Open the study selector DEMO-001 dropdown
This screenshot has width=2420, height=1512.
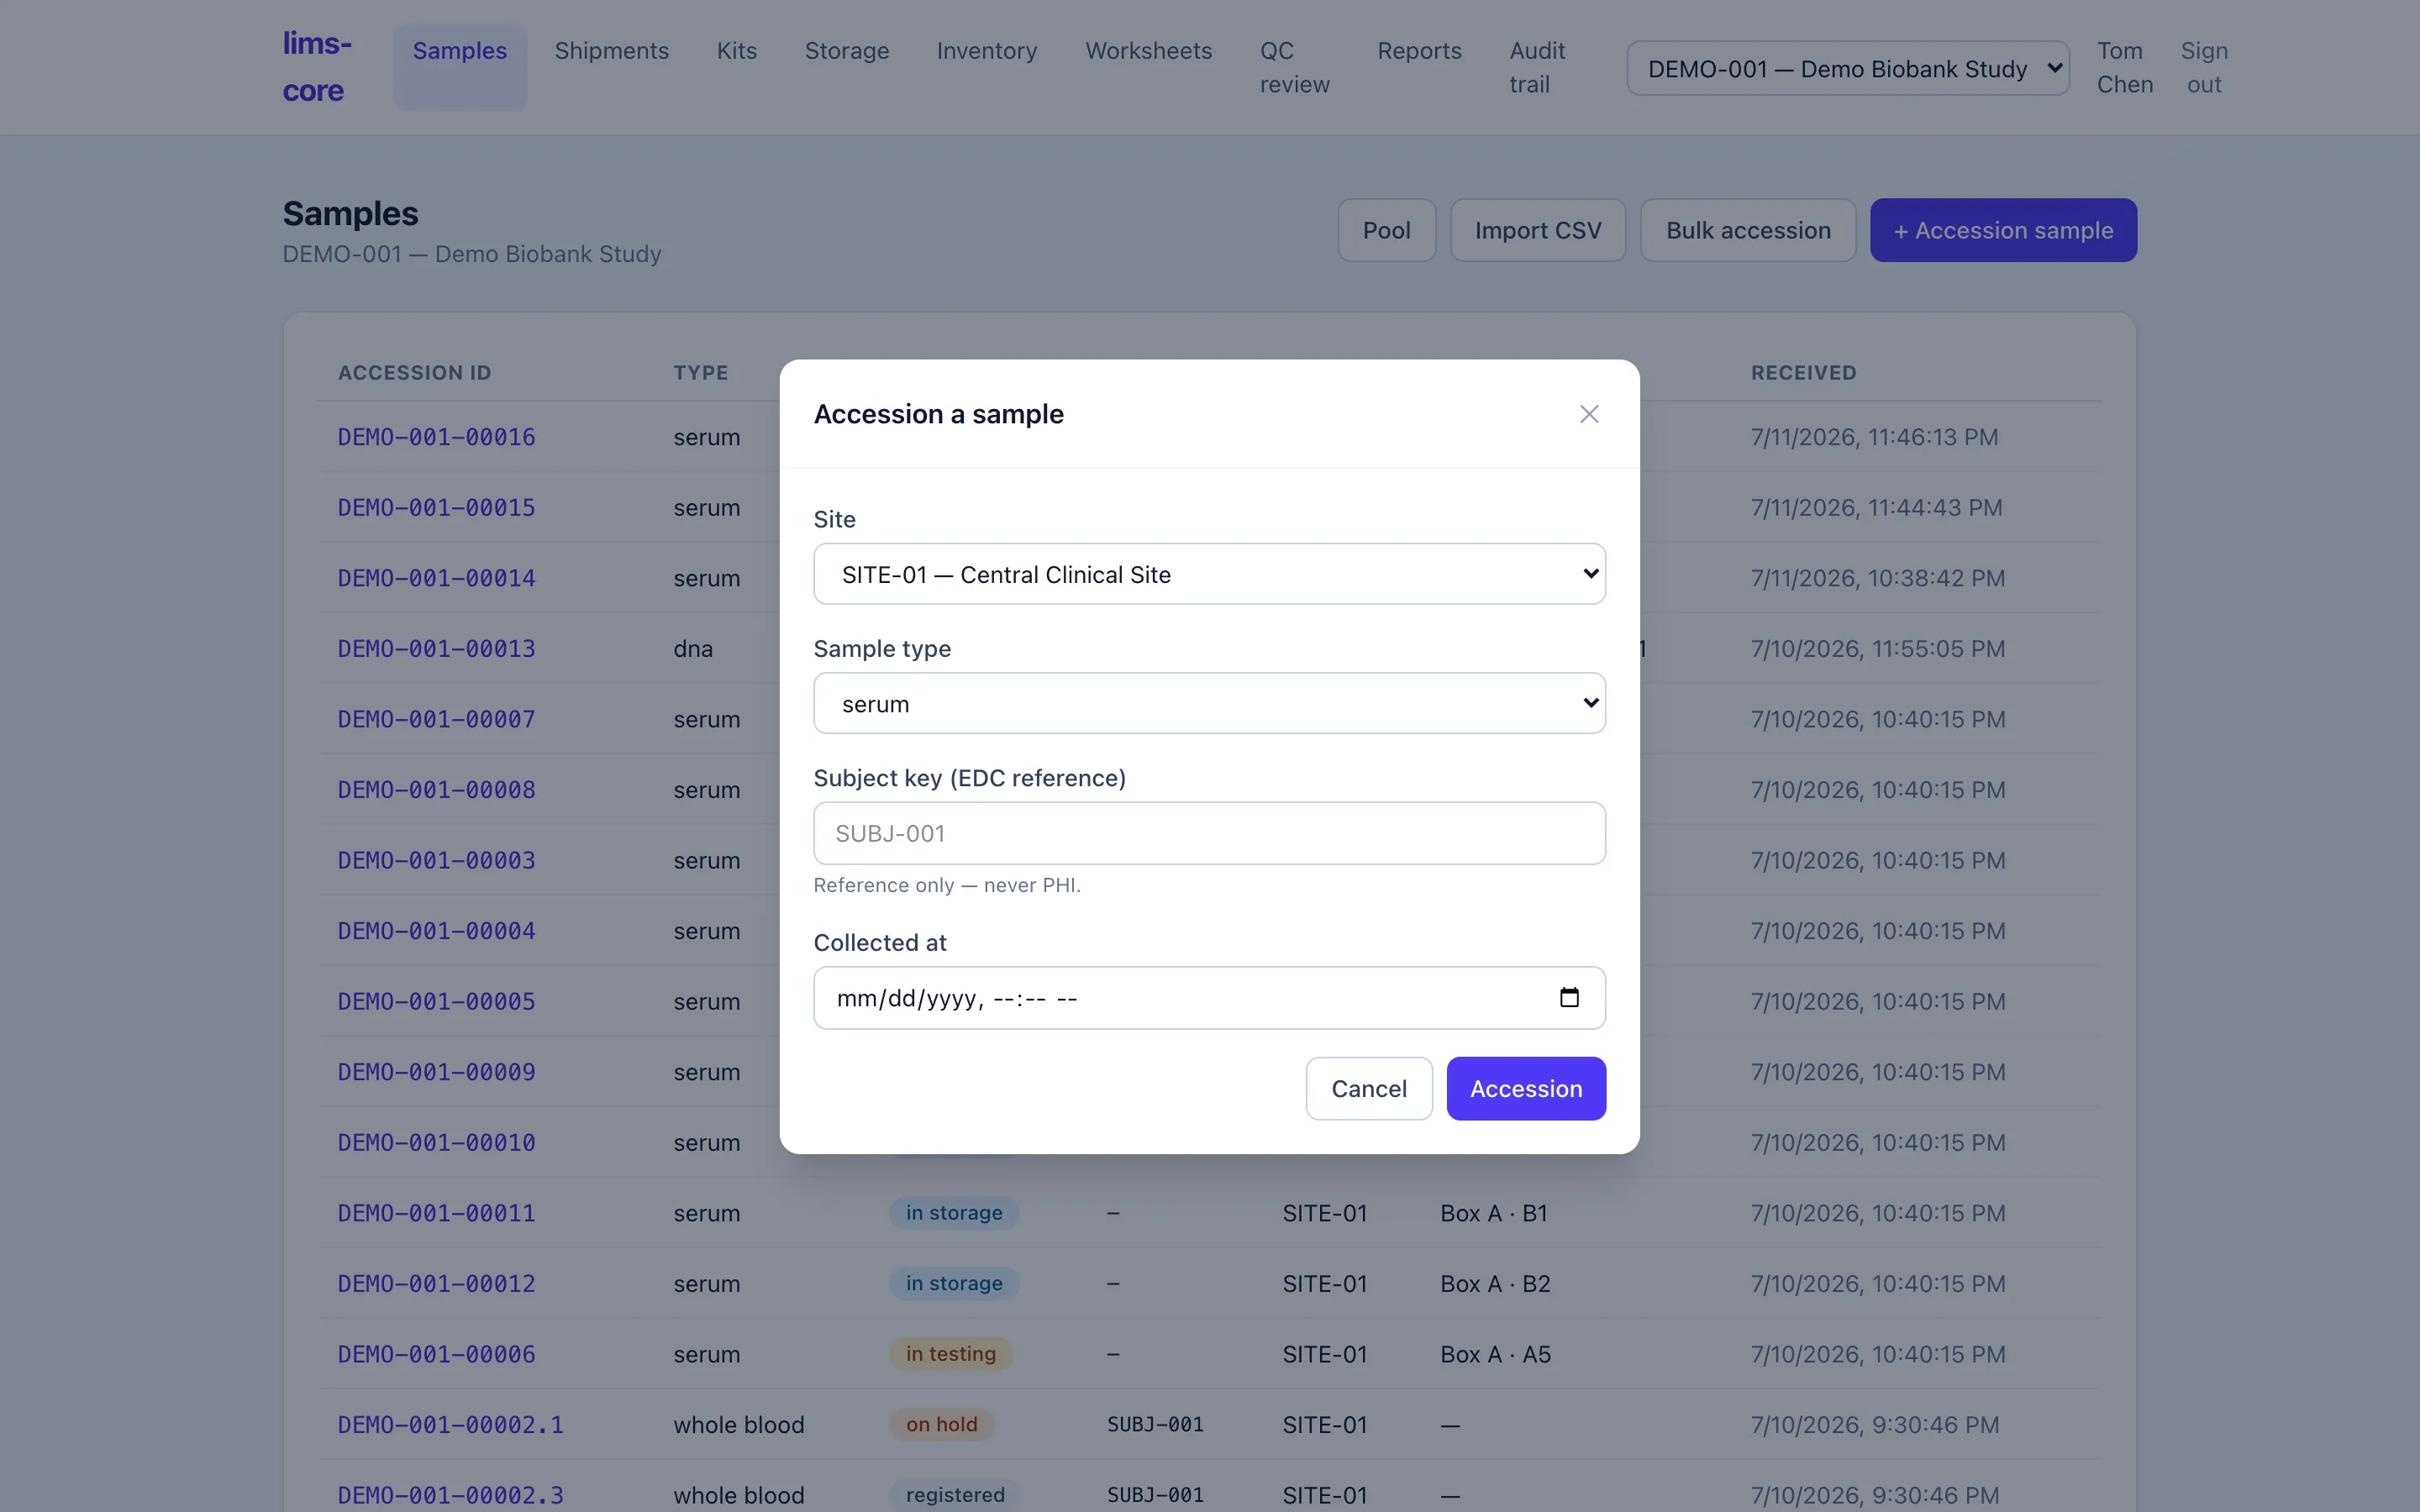(1847, 68)
